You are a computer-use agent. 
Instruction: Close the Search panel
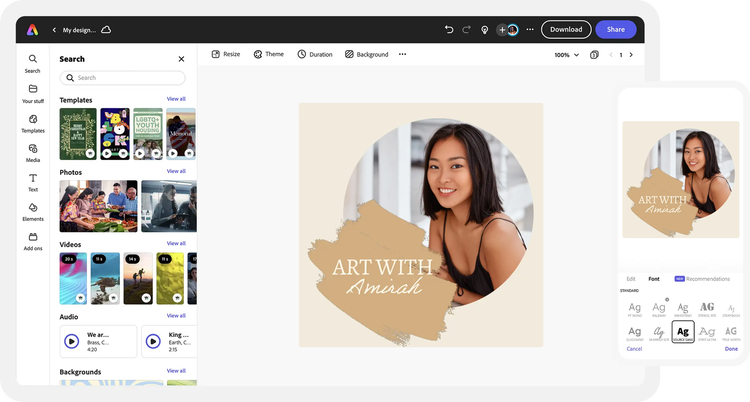(181, 59)
